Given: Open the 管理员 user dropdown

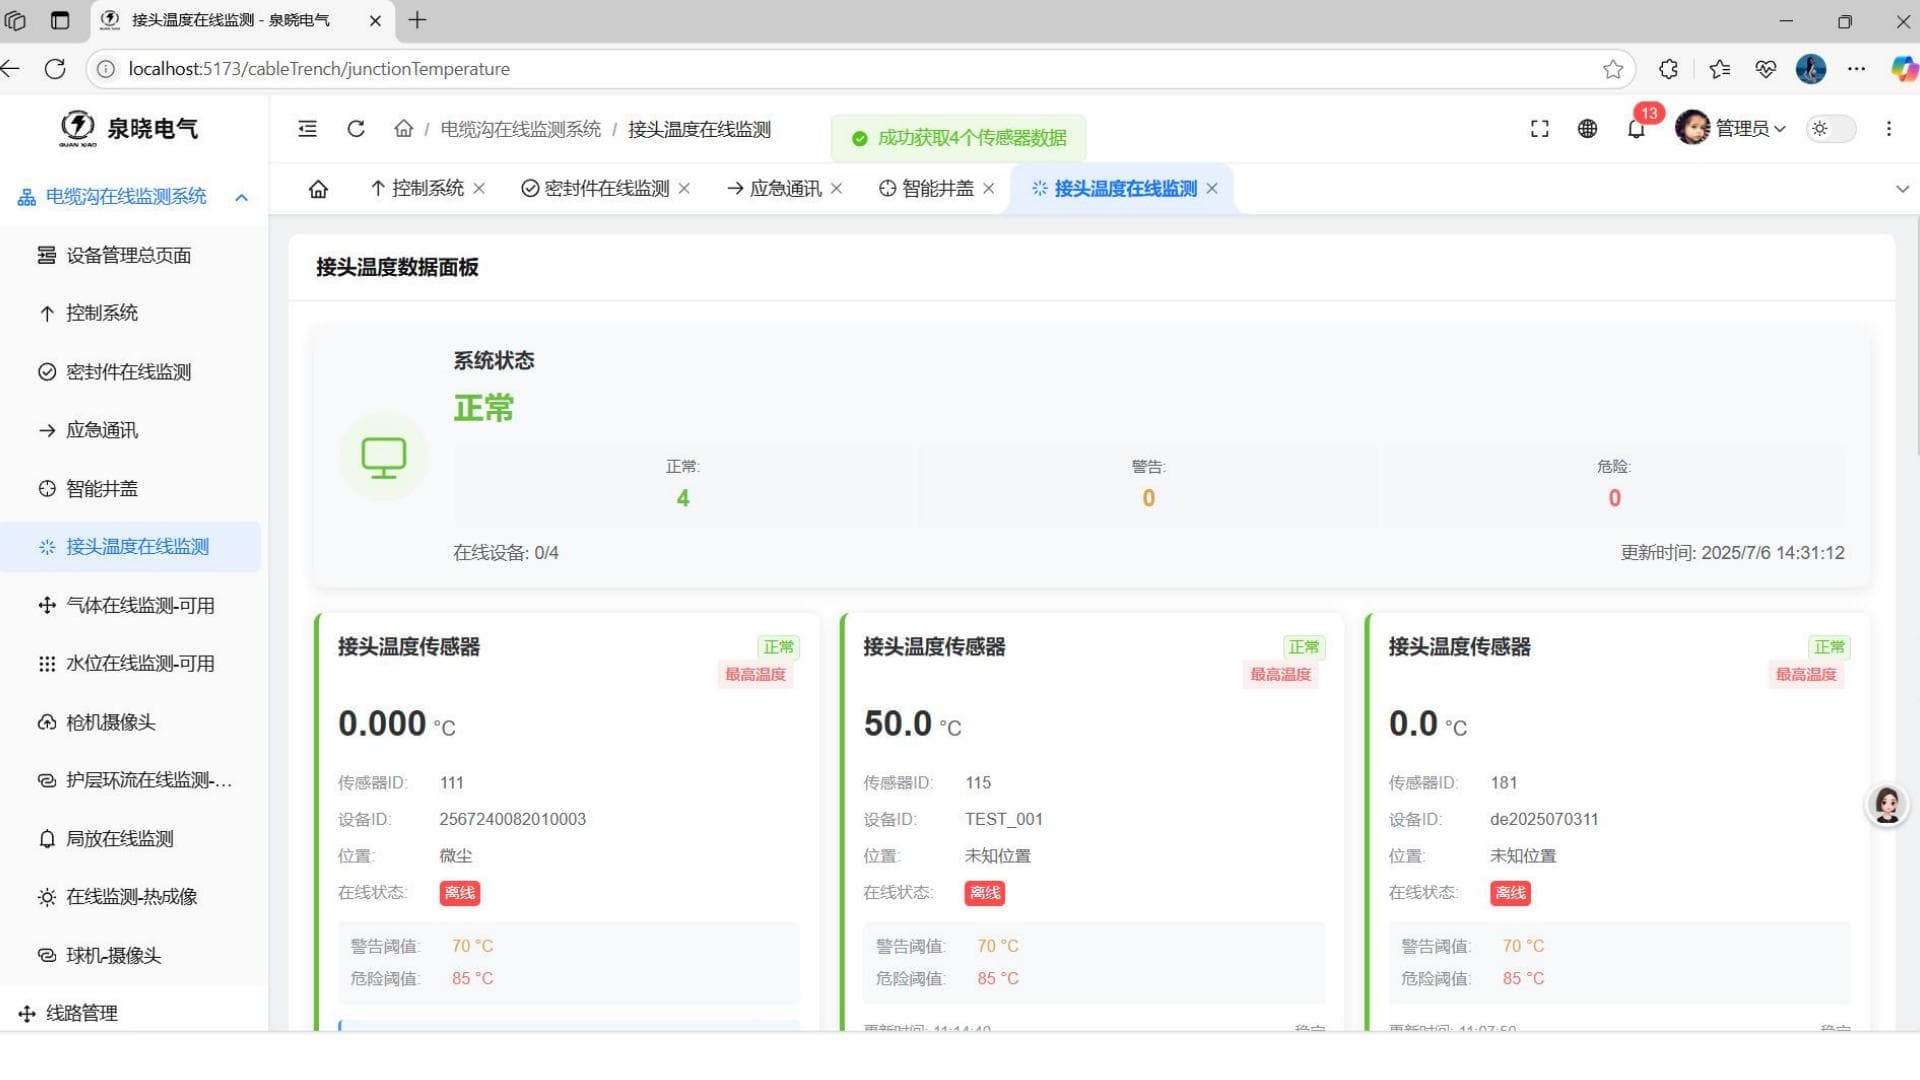Looking at the screenshot, I should point(1730,128).
